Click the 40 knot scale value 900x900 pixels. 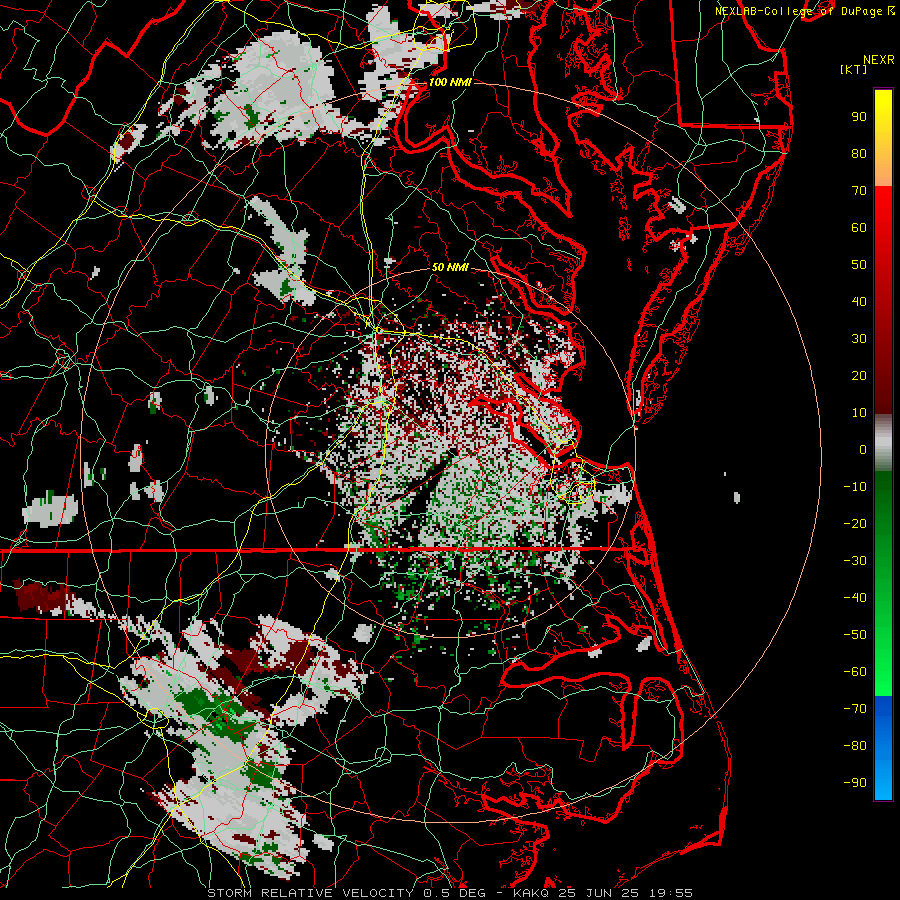(859, 301)
